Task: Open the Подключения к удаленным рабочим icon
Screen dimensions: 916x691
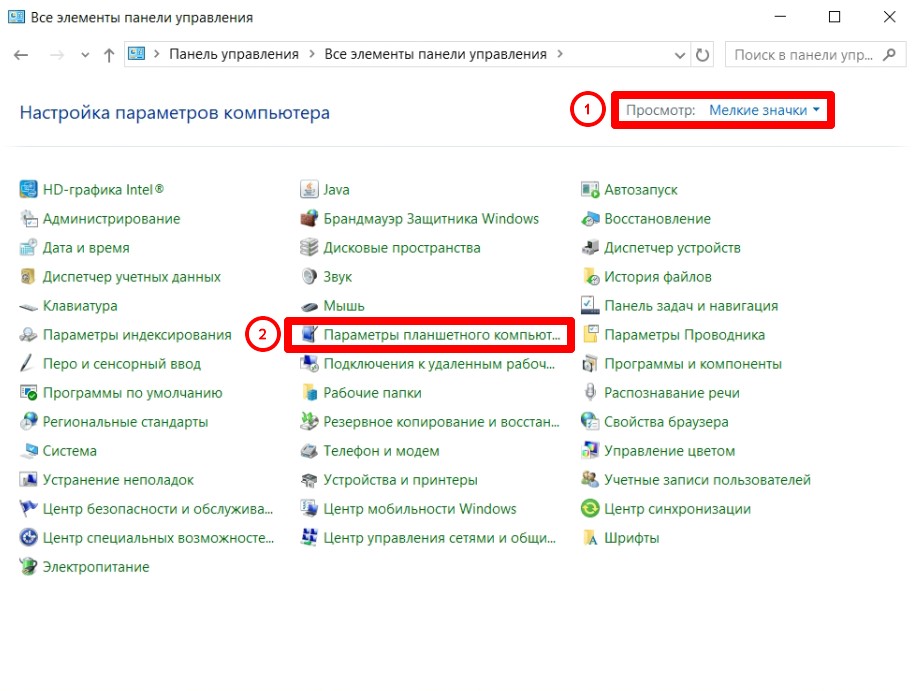Action: pos(309,363)
